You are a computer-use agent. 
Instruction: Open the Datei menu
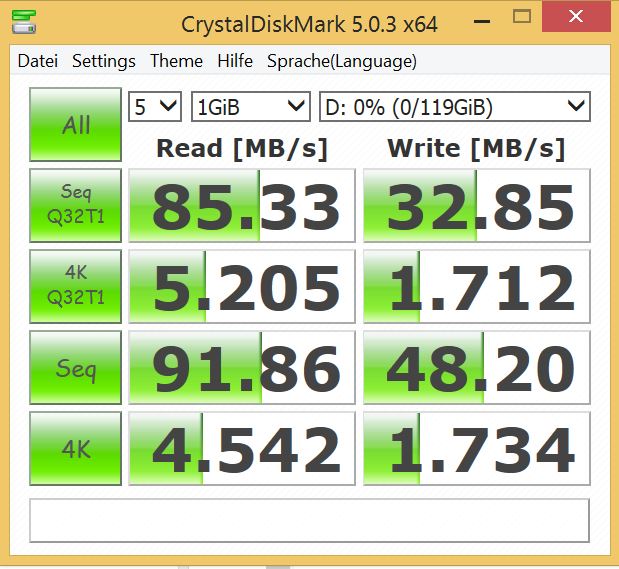38,61
